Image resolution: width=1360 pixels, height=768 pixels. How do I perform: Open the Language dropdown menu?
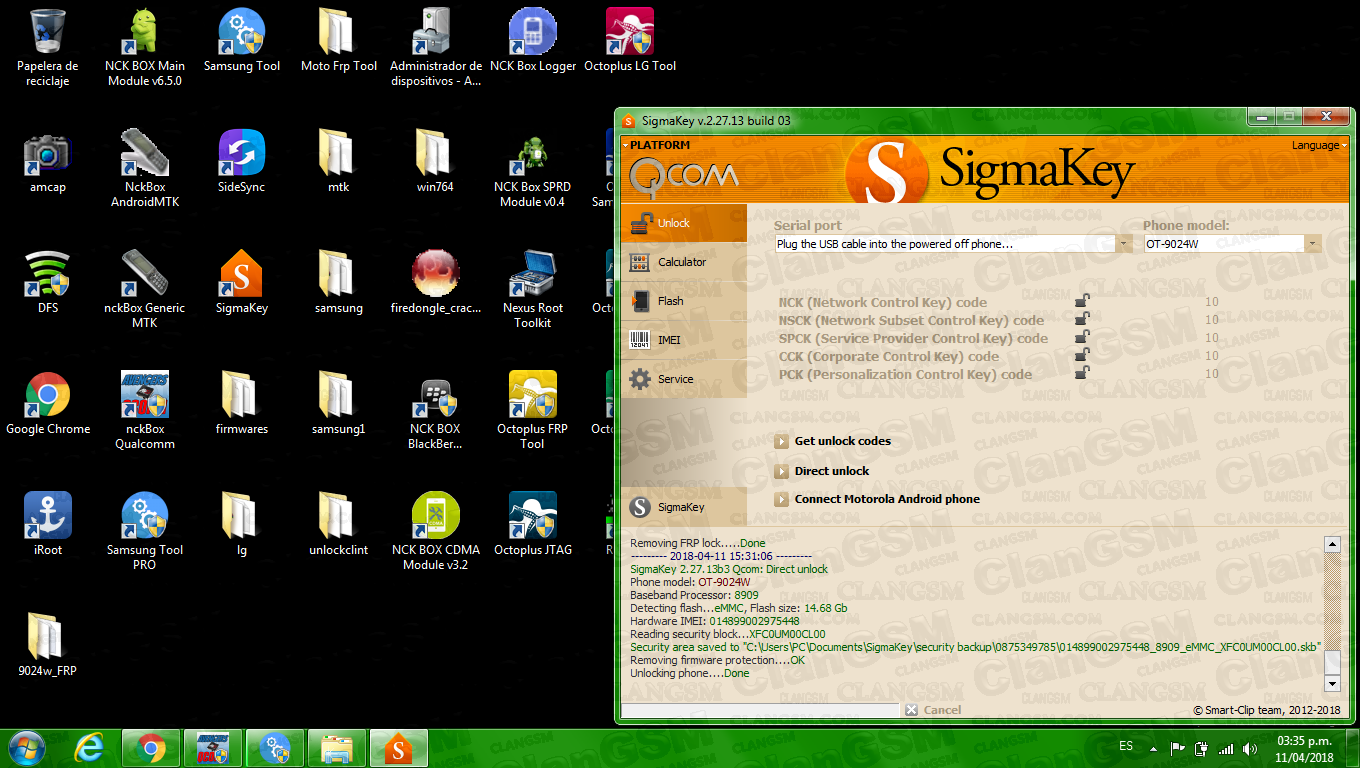click(1319, 145)
